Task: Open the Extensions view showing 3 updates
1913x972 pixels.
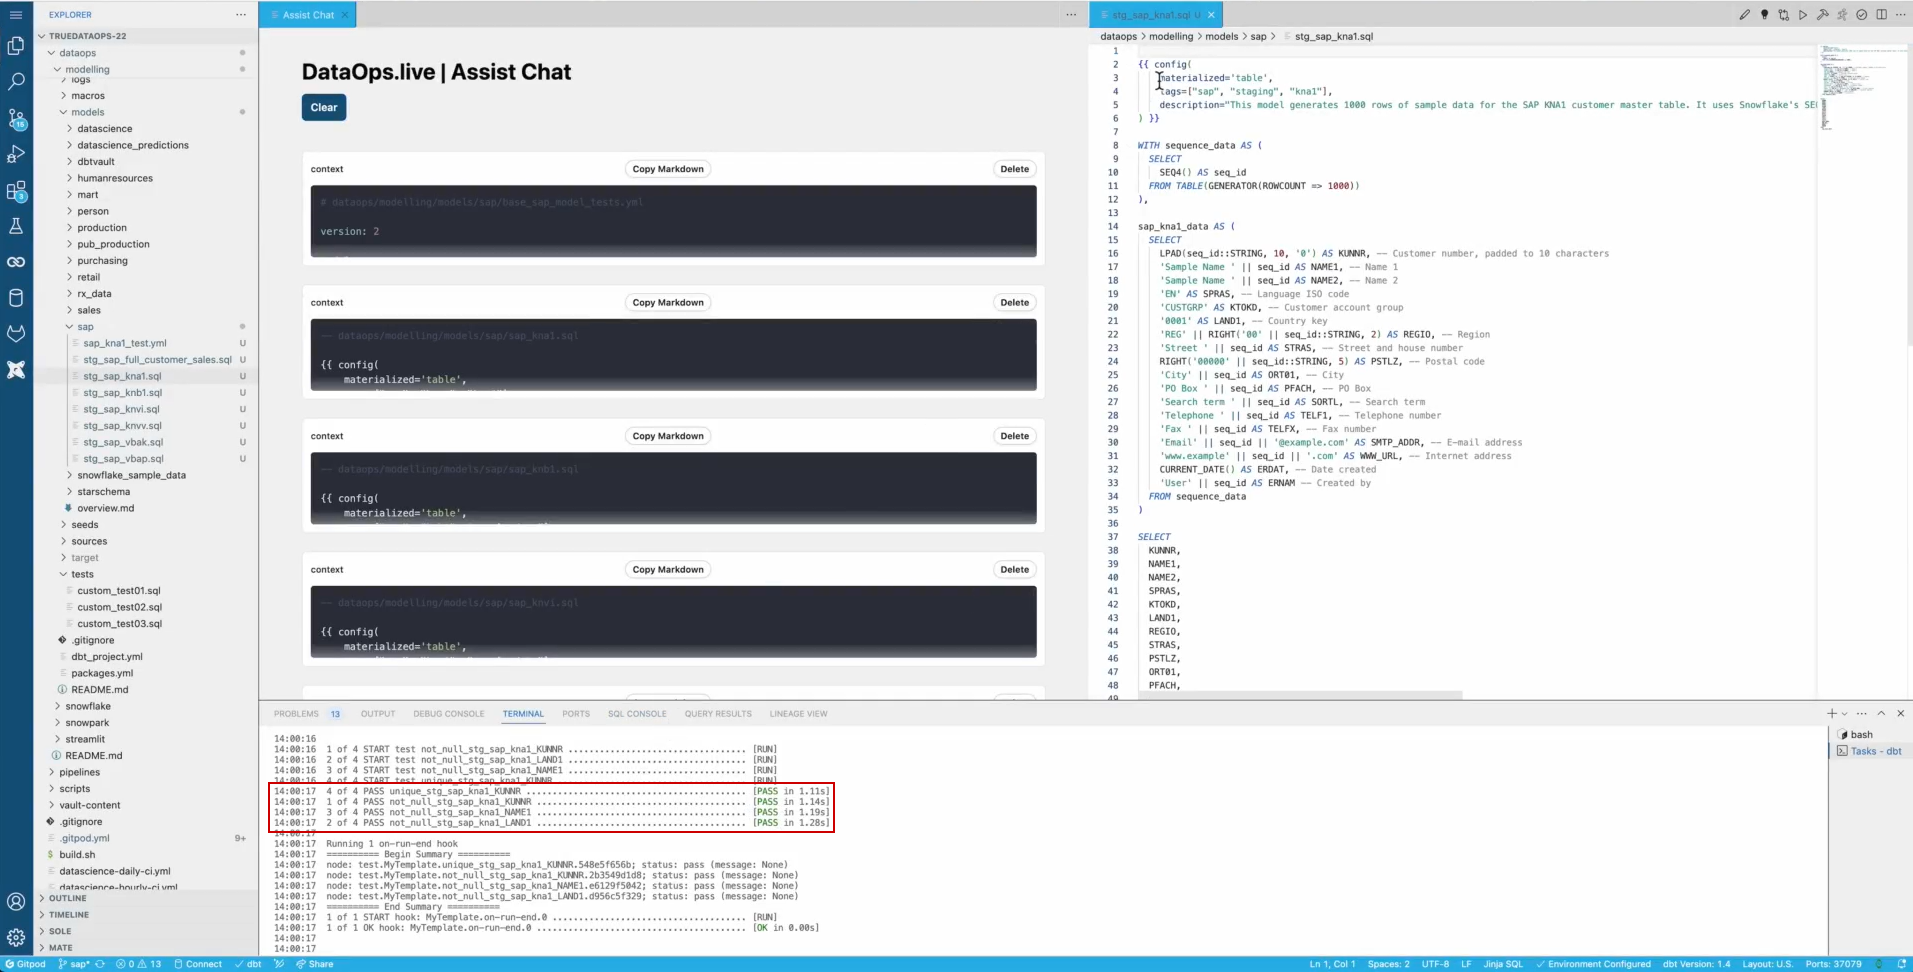Action: click(16, 191)
